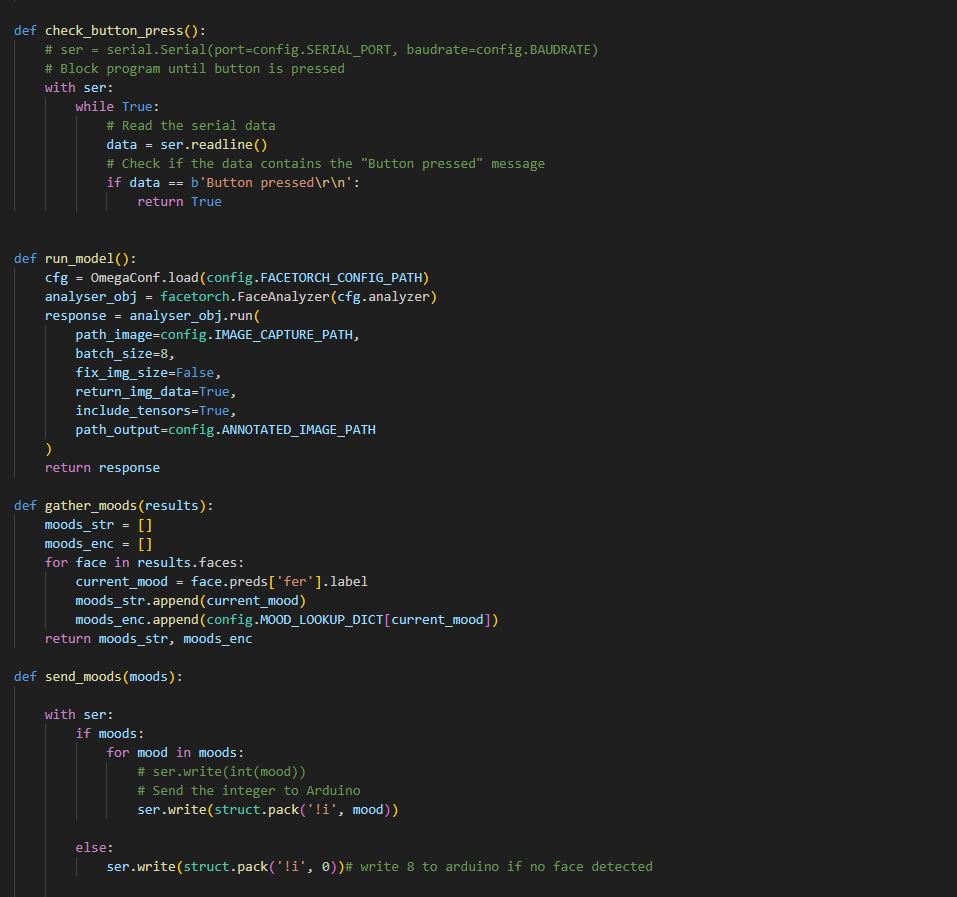This screenshot has width=957, height=897.
Task: Click the 'return response' statement
Action: coord(103,467)
